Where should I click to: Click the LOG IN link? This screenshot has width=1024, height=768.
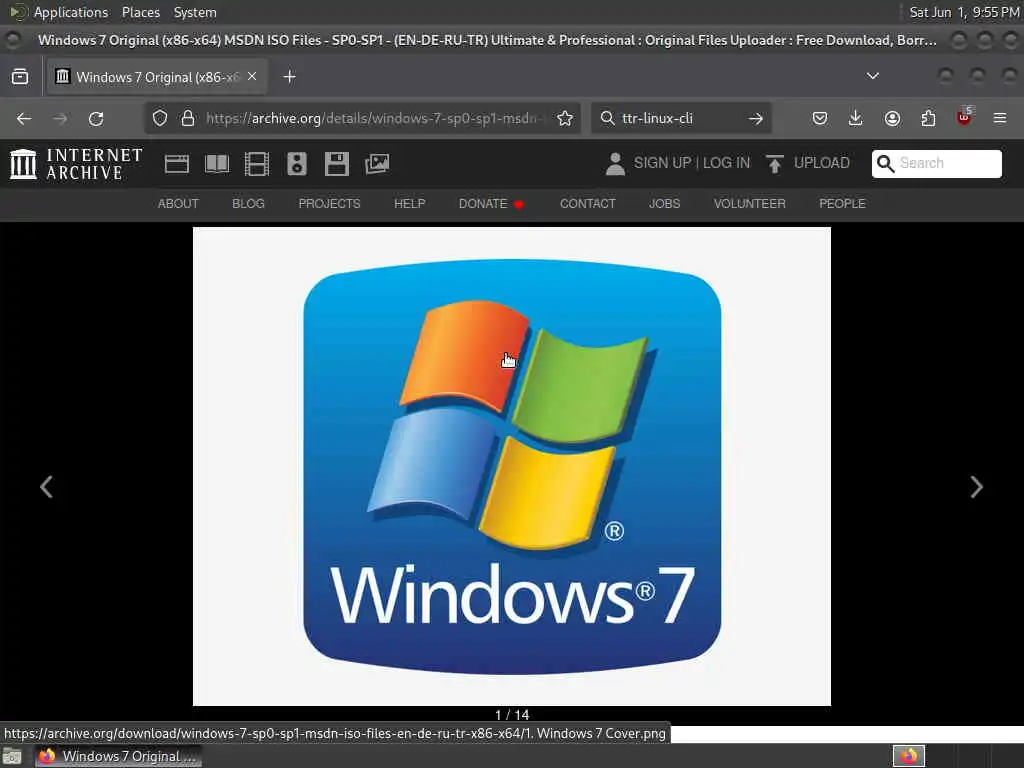pos(727,163)
